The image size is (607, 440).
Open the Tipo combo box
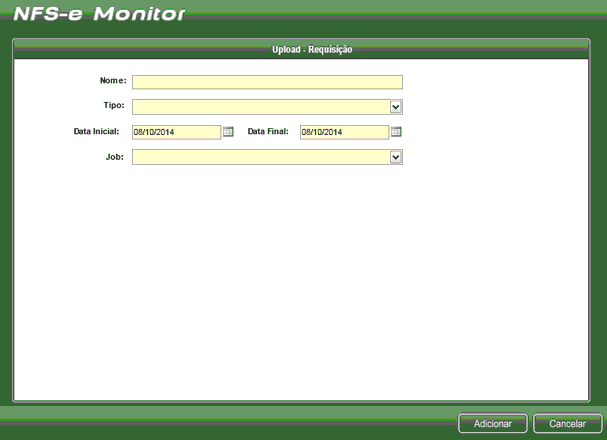267,107
